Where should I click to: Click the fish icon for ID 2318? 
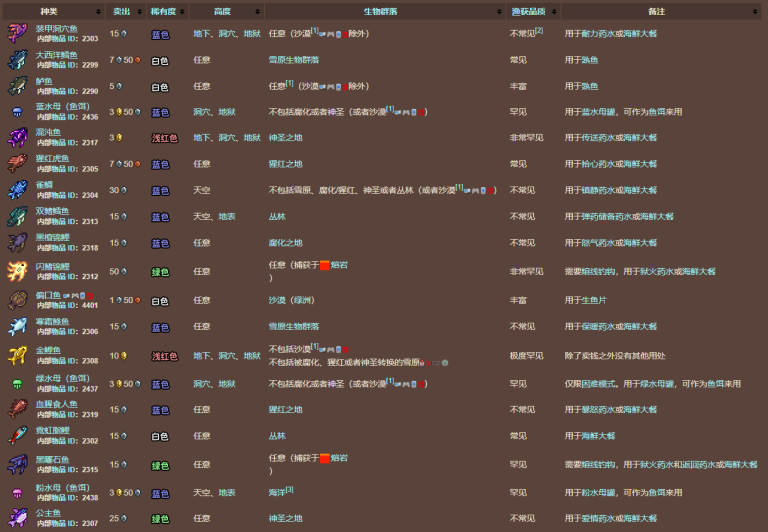pyautogui.click(x=17, y=243)
